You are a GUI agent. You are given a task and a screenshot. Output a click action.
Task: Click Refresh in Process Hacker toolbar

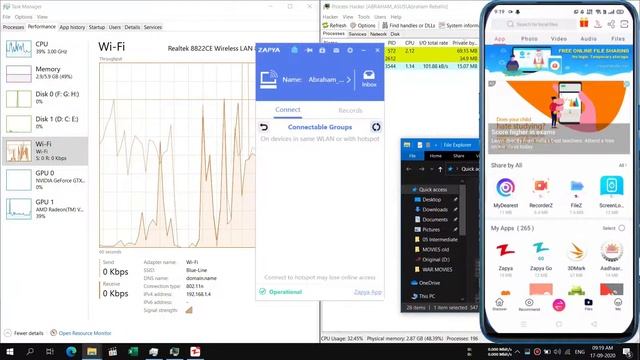click(334, 25)
